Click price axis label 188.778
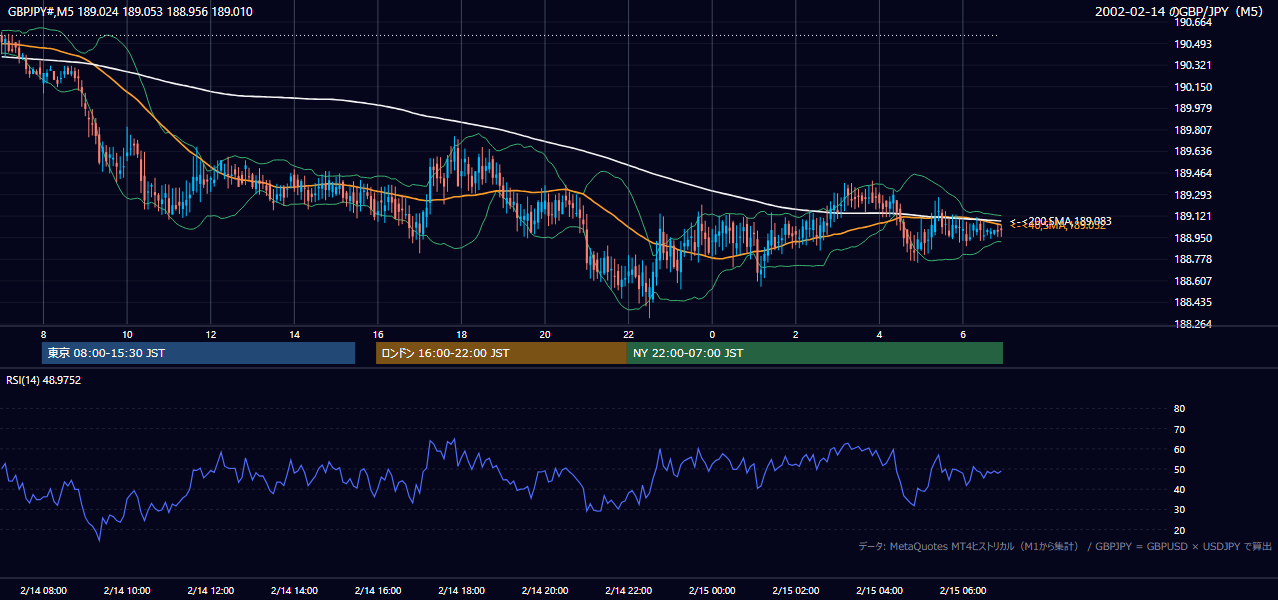The width and height of the screenshot is (1278, 600). coord(1193,259)
